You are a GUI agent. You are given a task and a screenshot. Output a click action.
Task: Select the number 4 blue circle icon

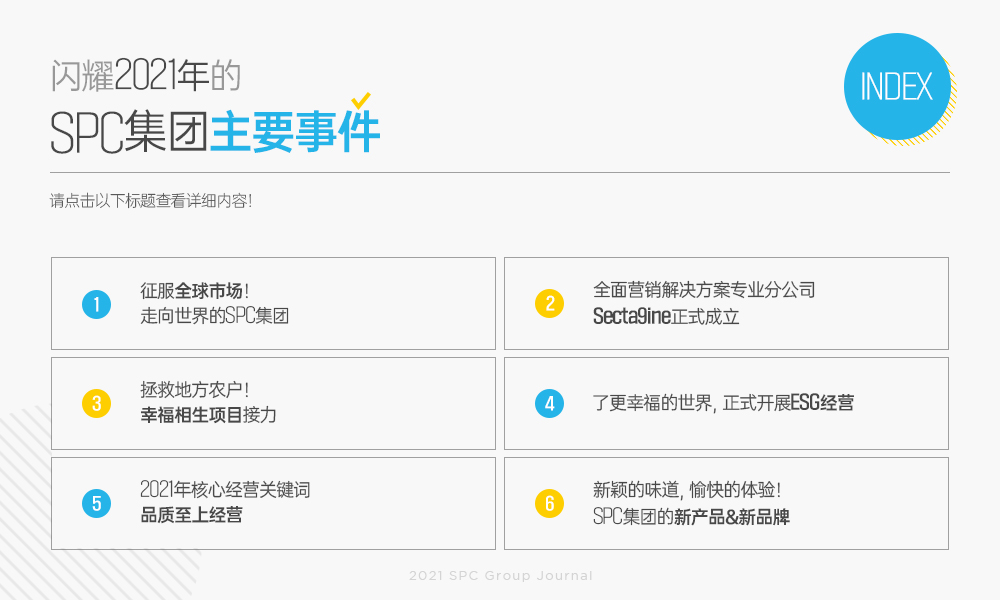point(549,403)
